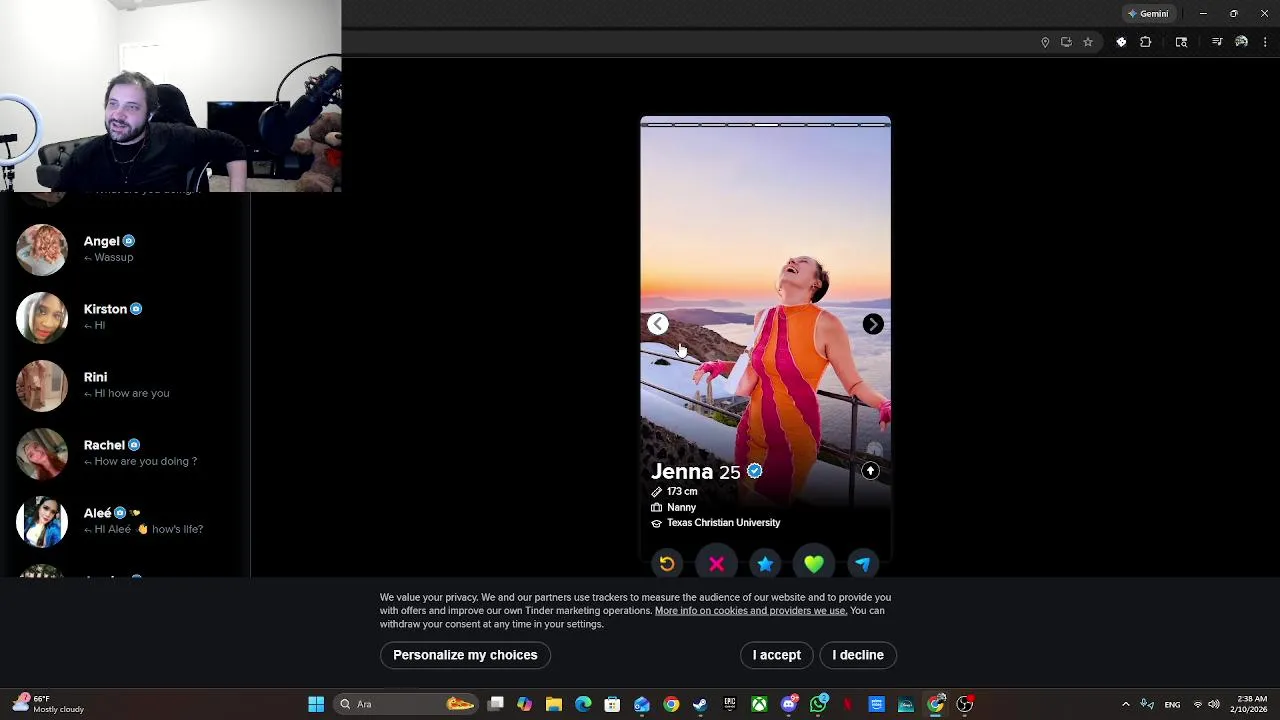
Task: Show next photo with right arrow
Action: [873, 324]
